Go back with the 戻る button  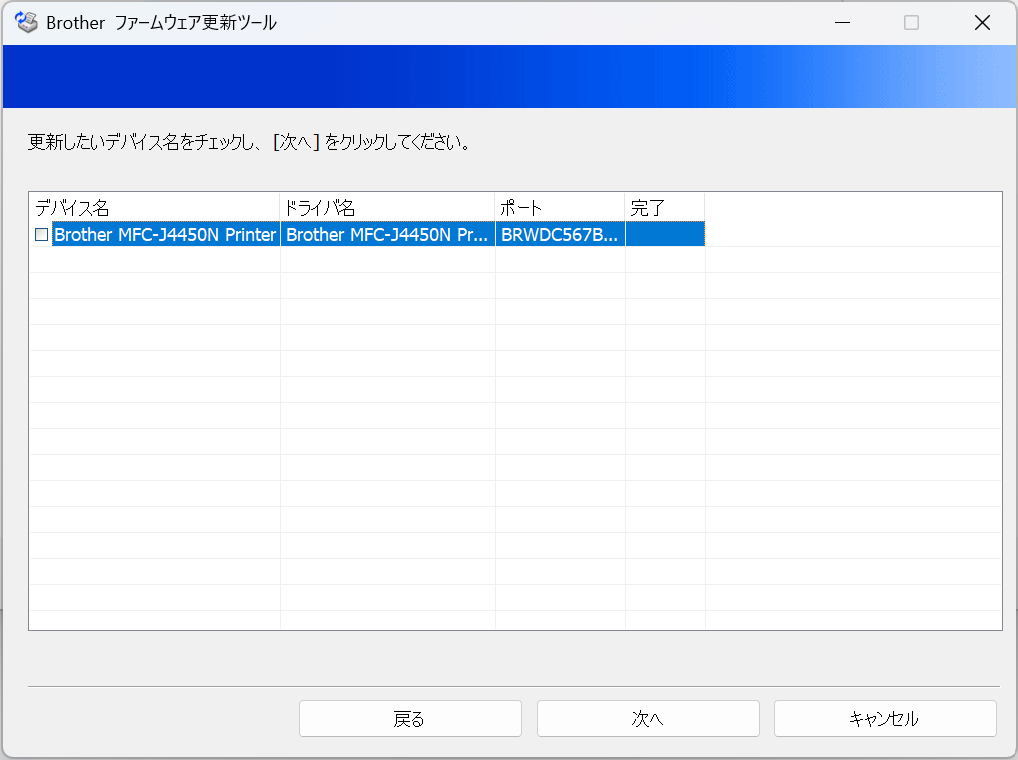point(410,718)
